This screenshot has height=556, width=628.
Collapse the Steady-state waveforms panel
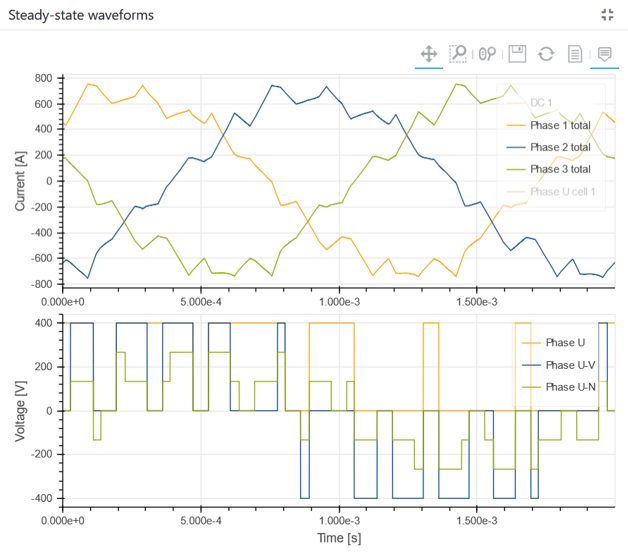(x=607, y=15)
